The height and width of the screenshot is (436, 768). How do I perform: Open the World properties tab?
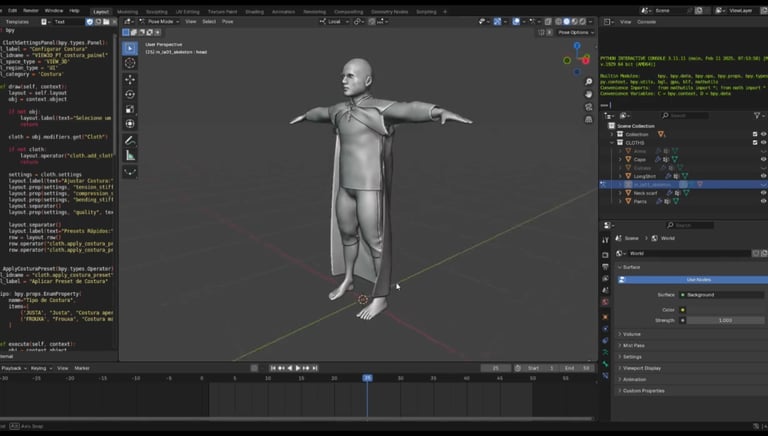605,302
